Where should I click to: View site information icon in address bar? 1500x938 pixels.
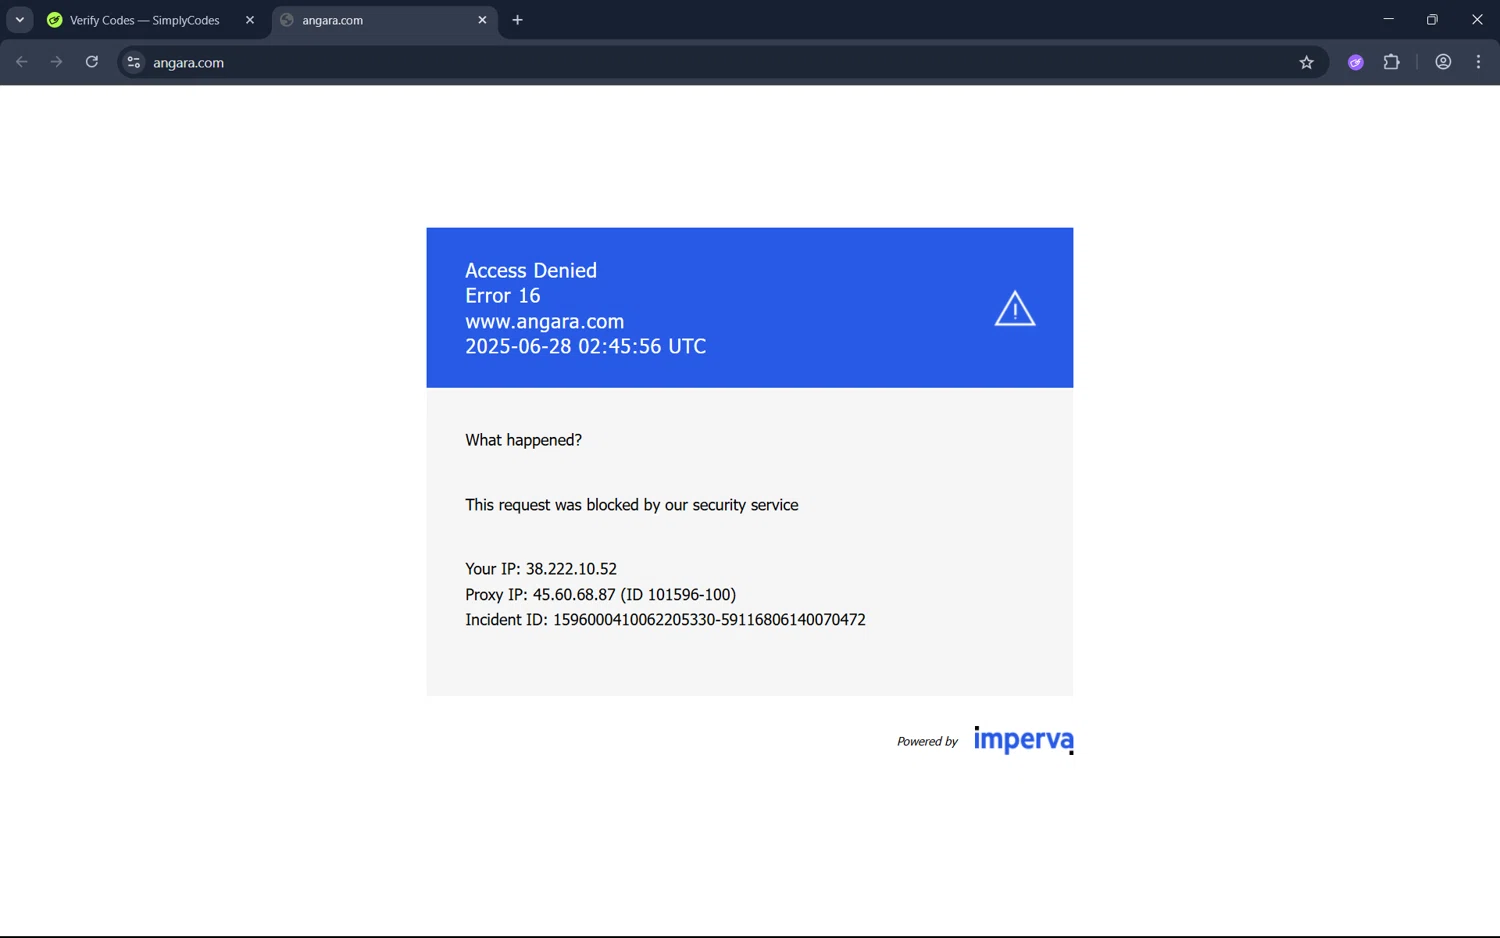(133, 62)
